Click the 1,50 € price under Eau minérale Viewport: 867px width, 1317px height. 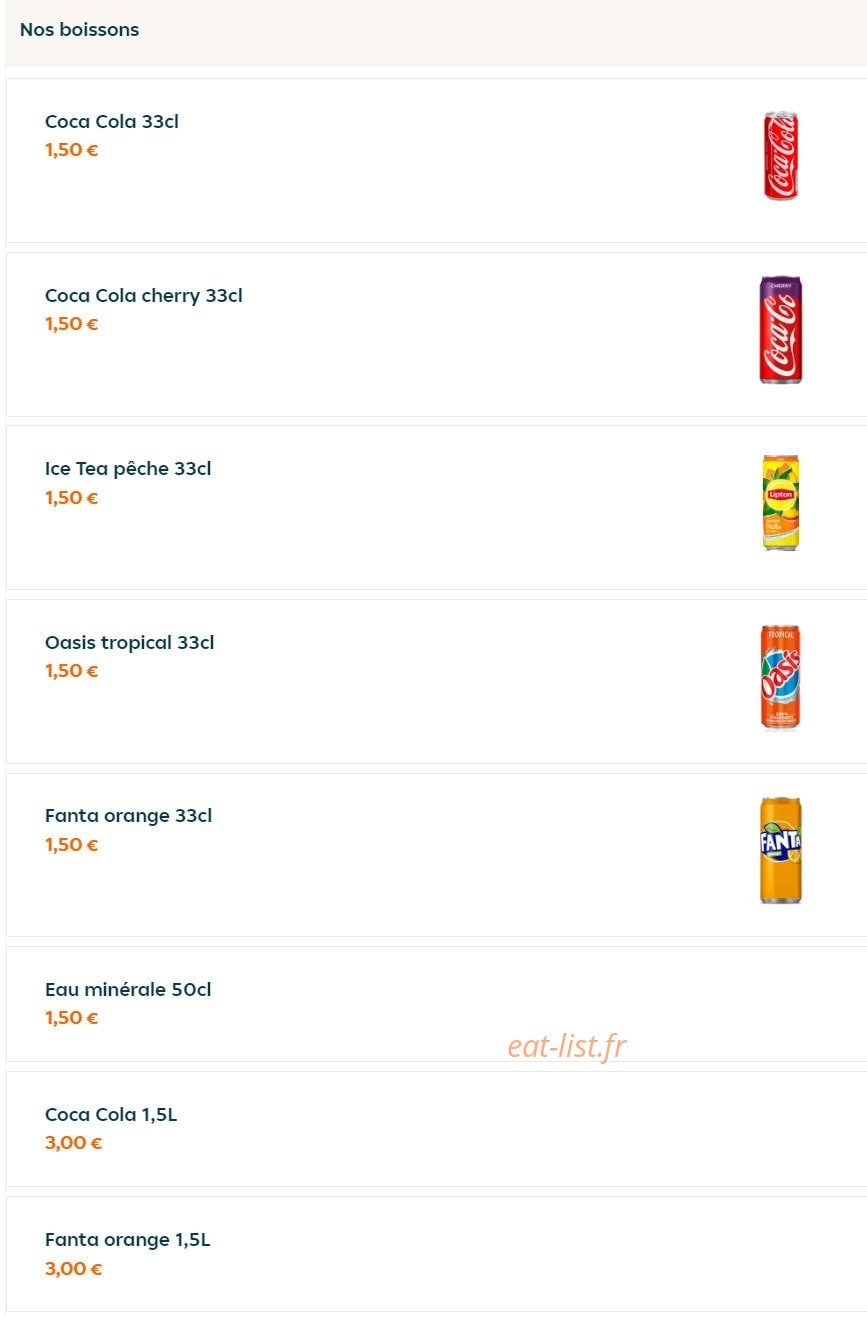click(72, 1018)
